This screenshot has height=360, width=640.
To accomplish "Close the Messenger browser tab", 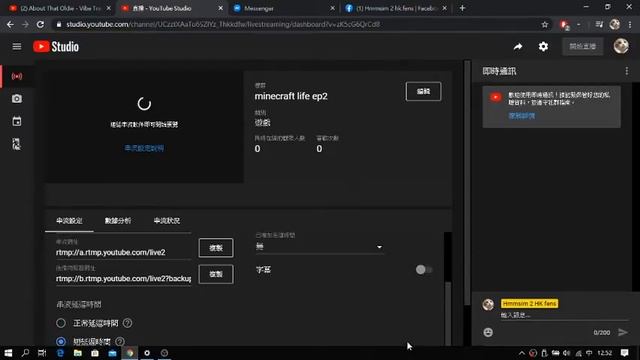I will point(332,8).
